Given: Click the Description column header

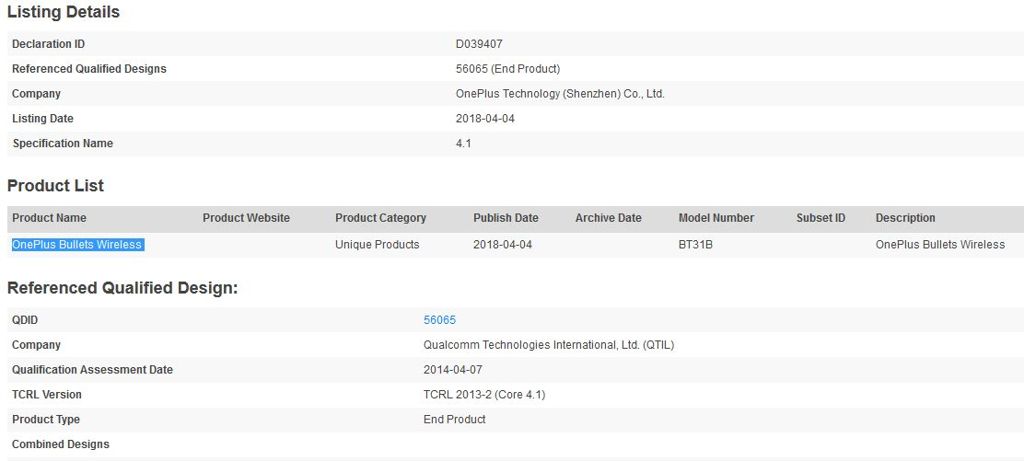Looking at the screenshot, I should click(905, 218).
